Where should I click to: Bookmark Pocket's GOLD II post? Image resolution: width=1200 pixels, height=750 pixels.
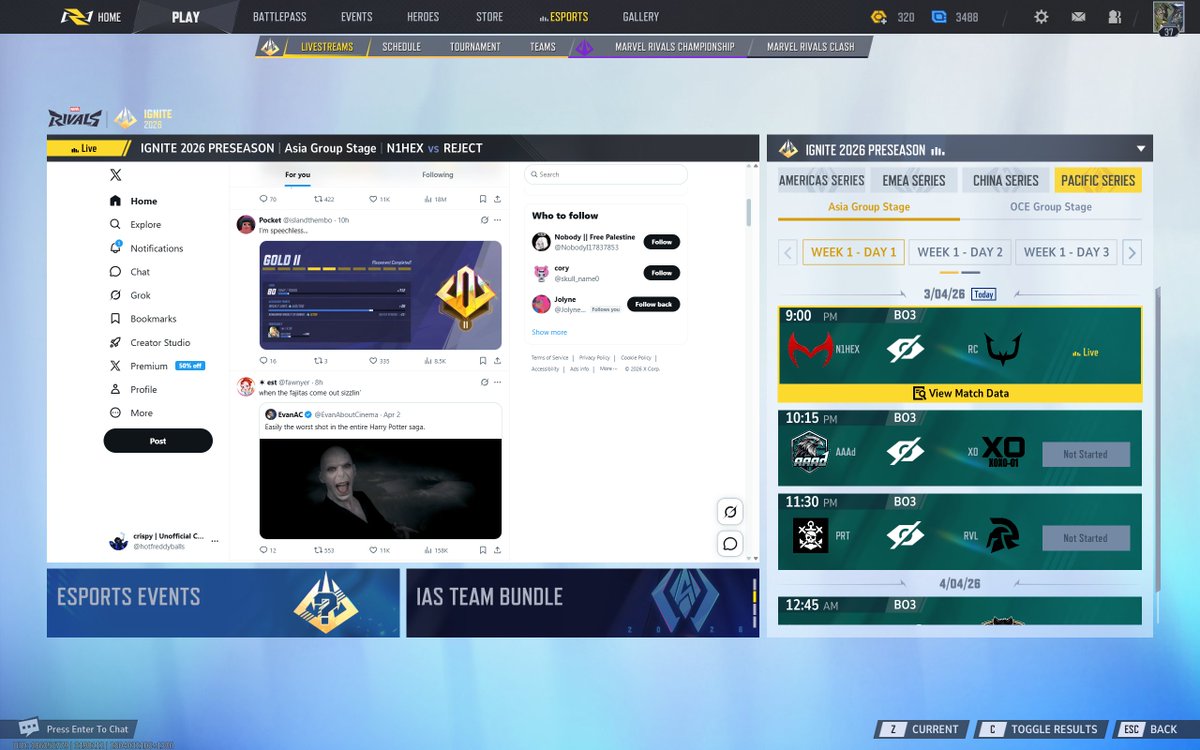[482, 361]
